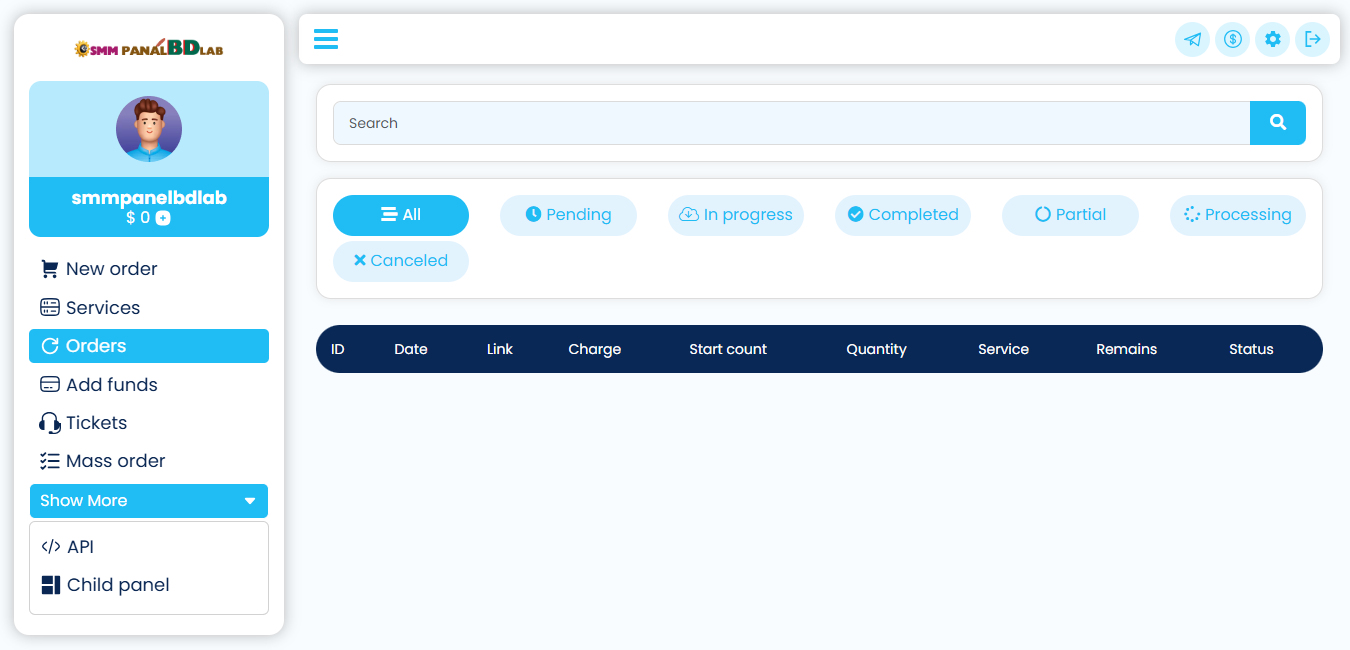1350x650 pixels.
Task: Filter by Completed orders
Action: click(902, 215)
